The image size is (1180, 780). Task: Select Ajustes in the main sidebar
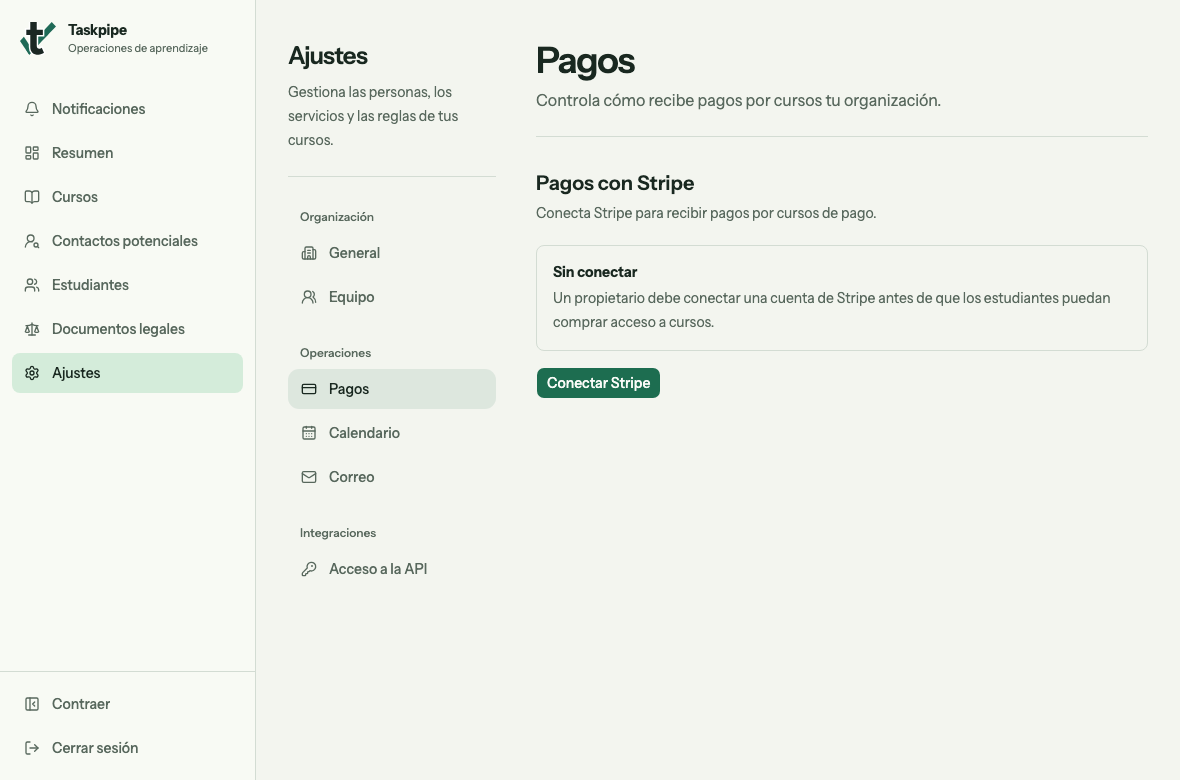127,373
